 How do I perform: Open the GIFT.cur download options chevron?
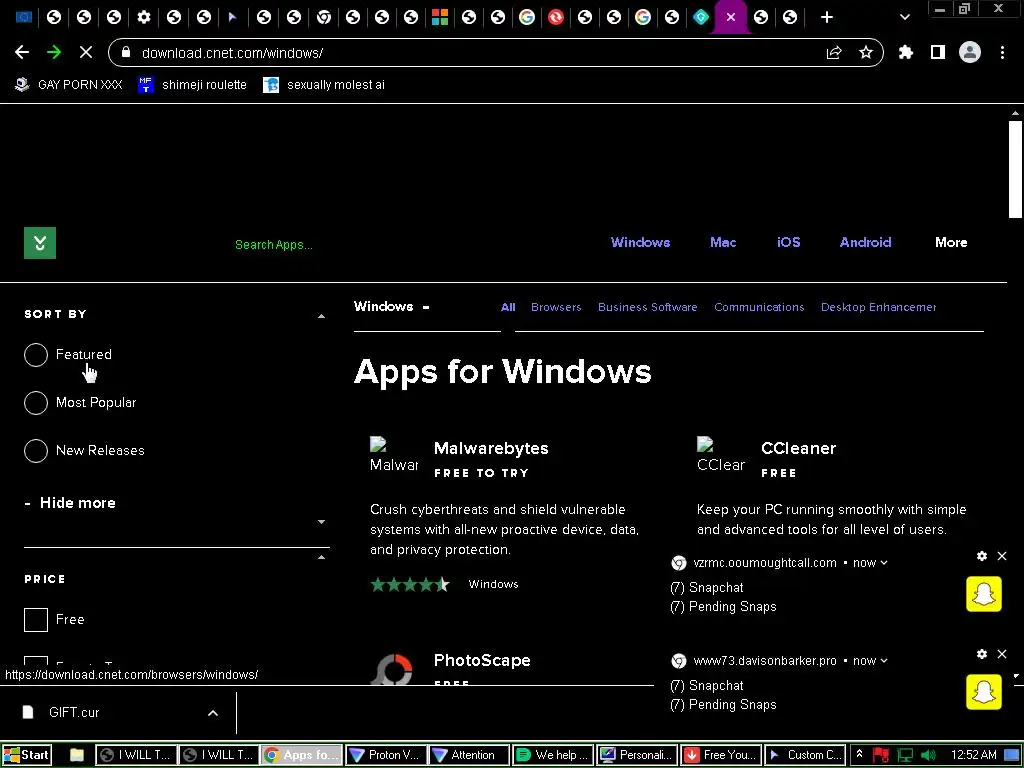tap(213, 712)
